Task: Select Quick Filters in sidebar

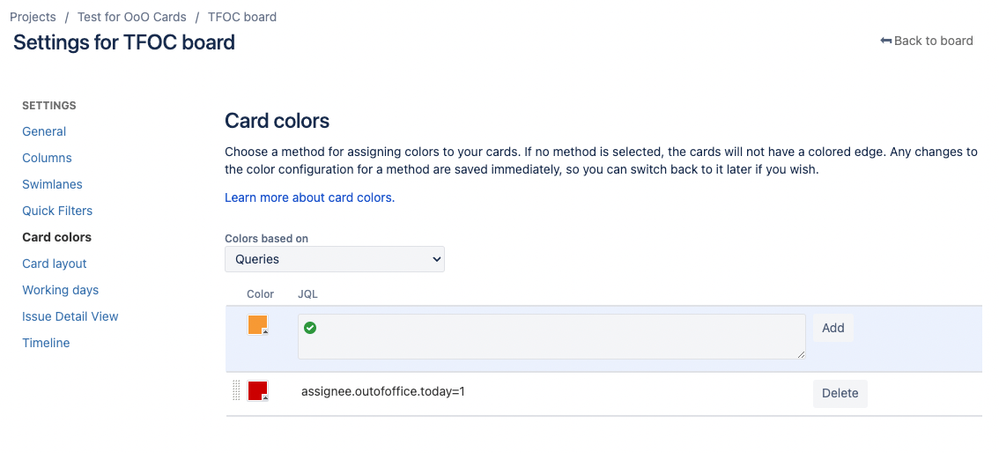Action: [57, 211]
